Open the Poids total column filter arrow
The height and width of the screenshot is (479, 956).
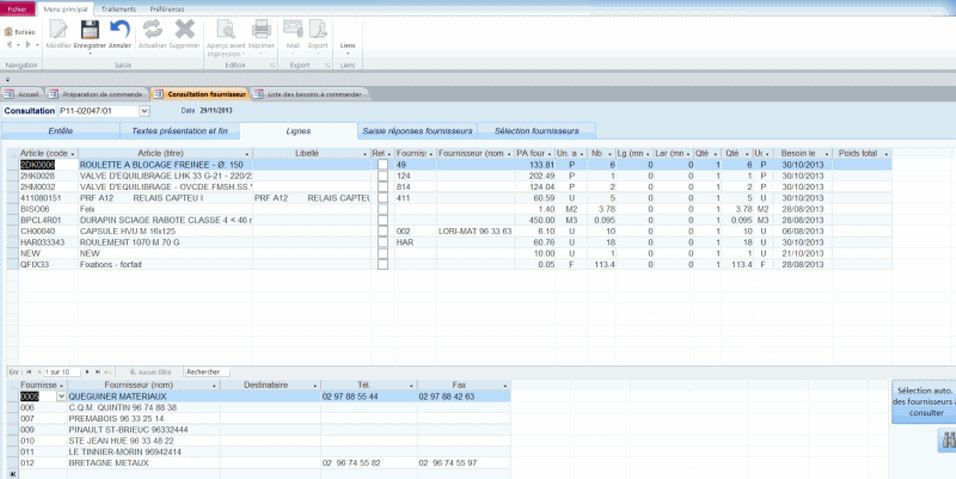886,154
